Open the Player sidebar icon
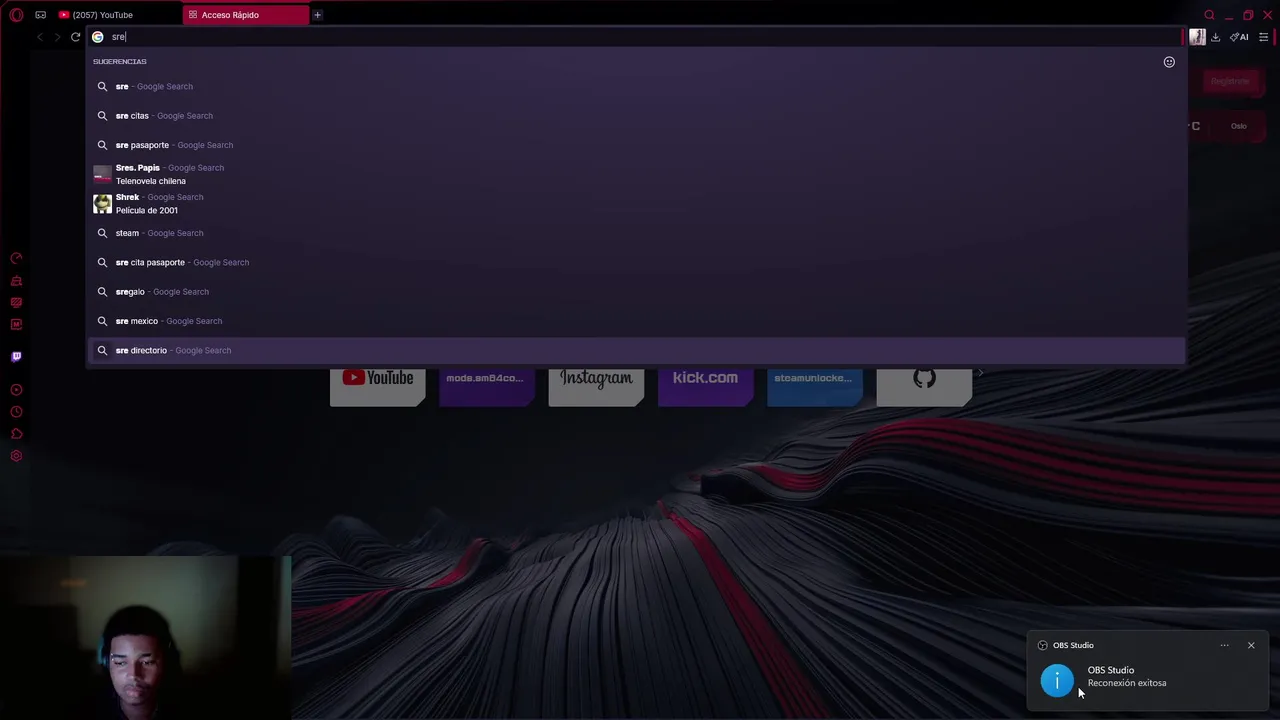Image resolution: width=1280 pixels, height=720 pixels. coord(16,390)
